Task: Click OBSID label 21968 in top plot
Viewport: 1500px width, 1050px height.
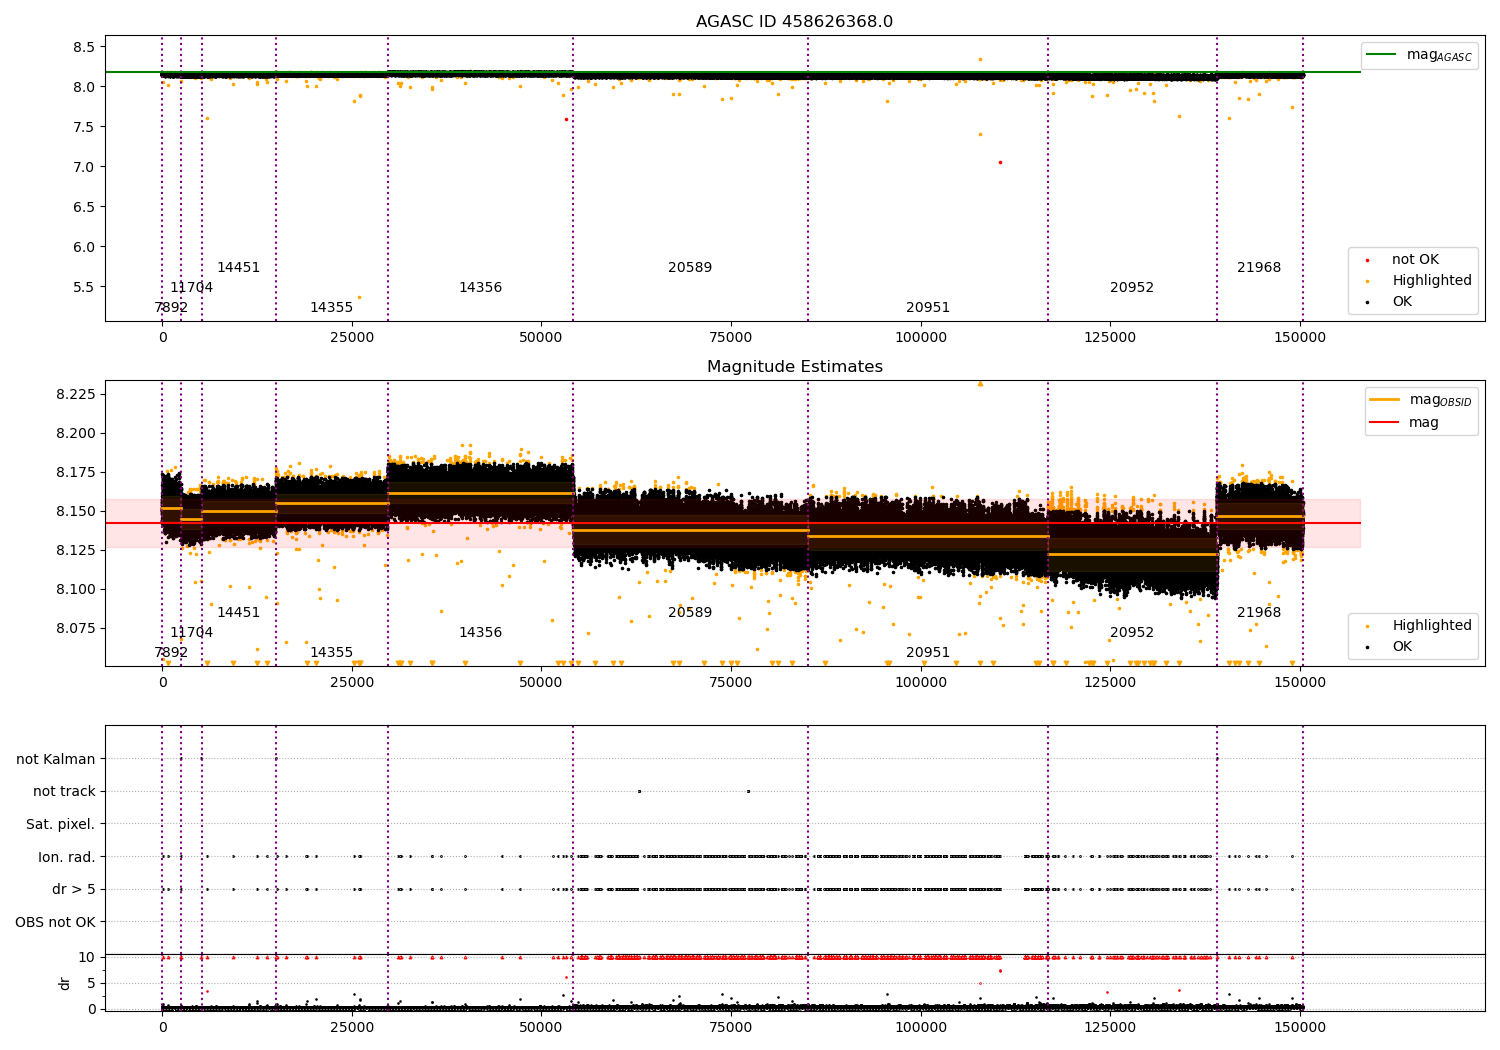Action: (1259, 268)
